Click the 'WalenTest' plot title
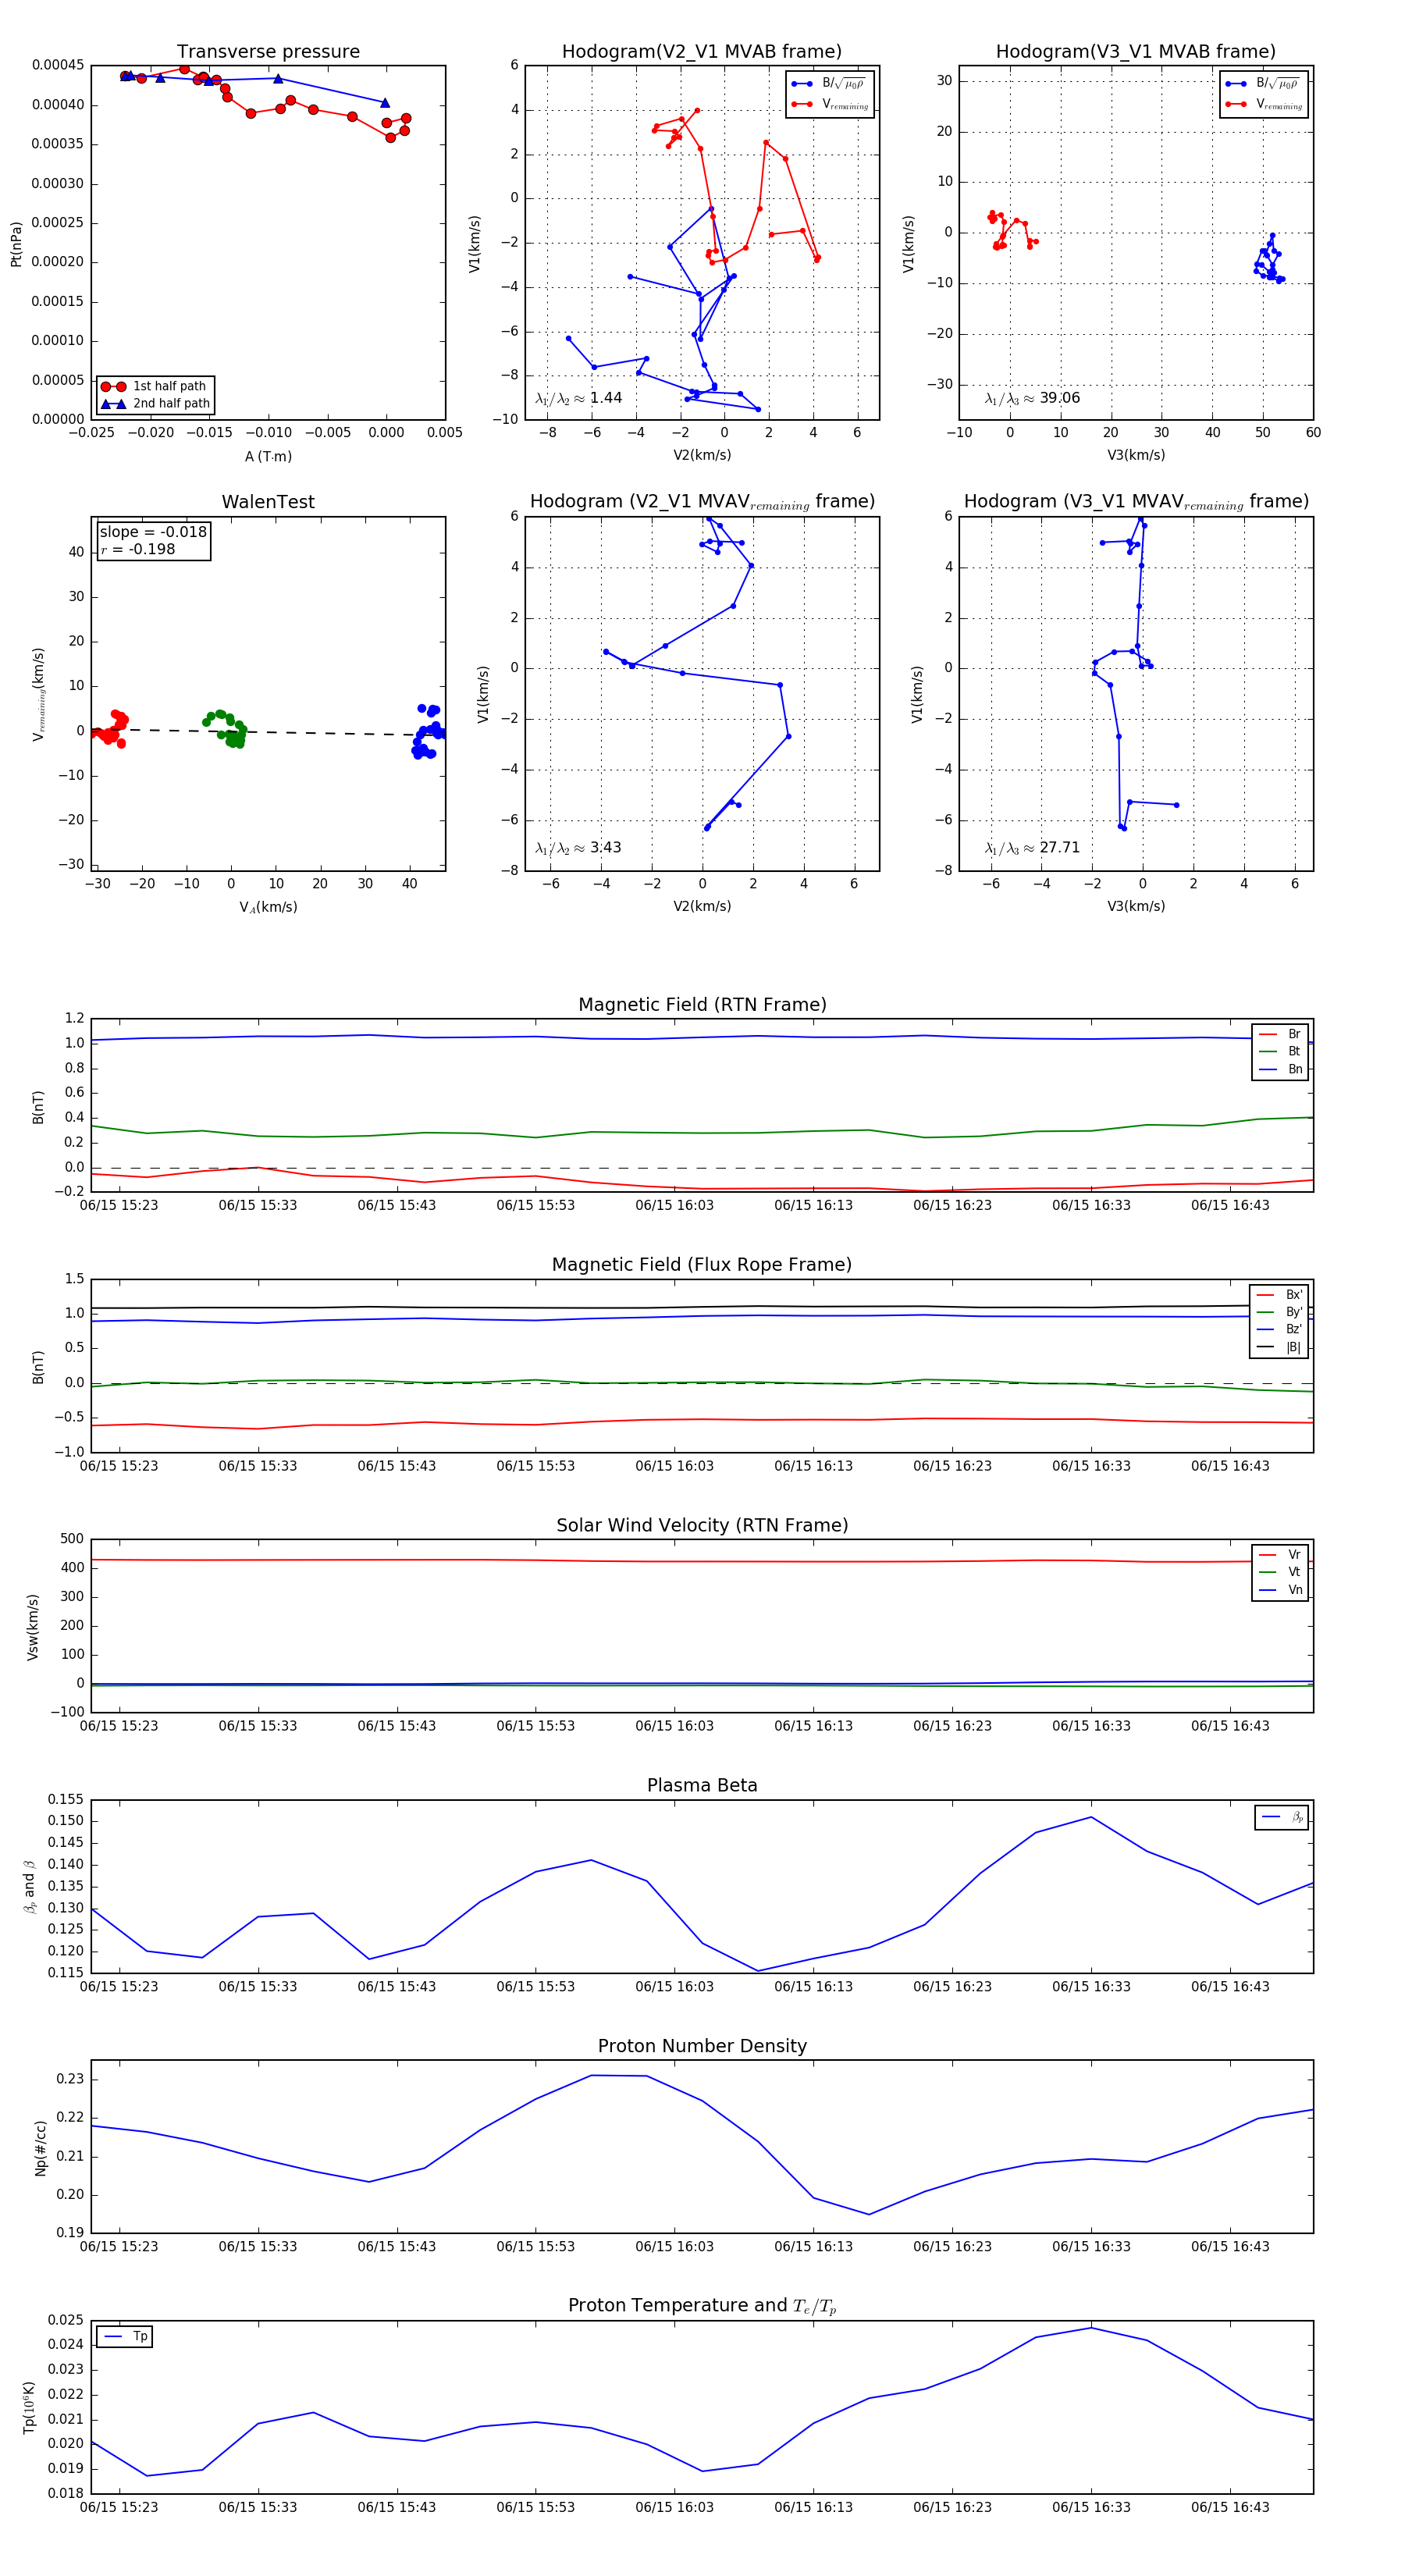 click(x=268, y=502)
